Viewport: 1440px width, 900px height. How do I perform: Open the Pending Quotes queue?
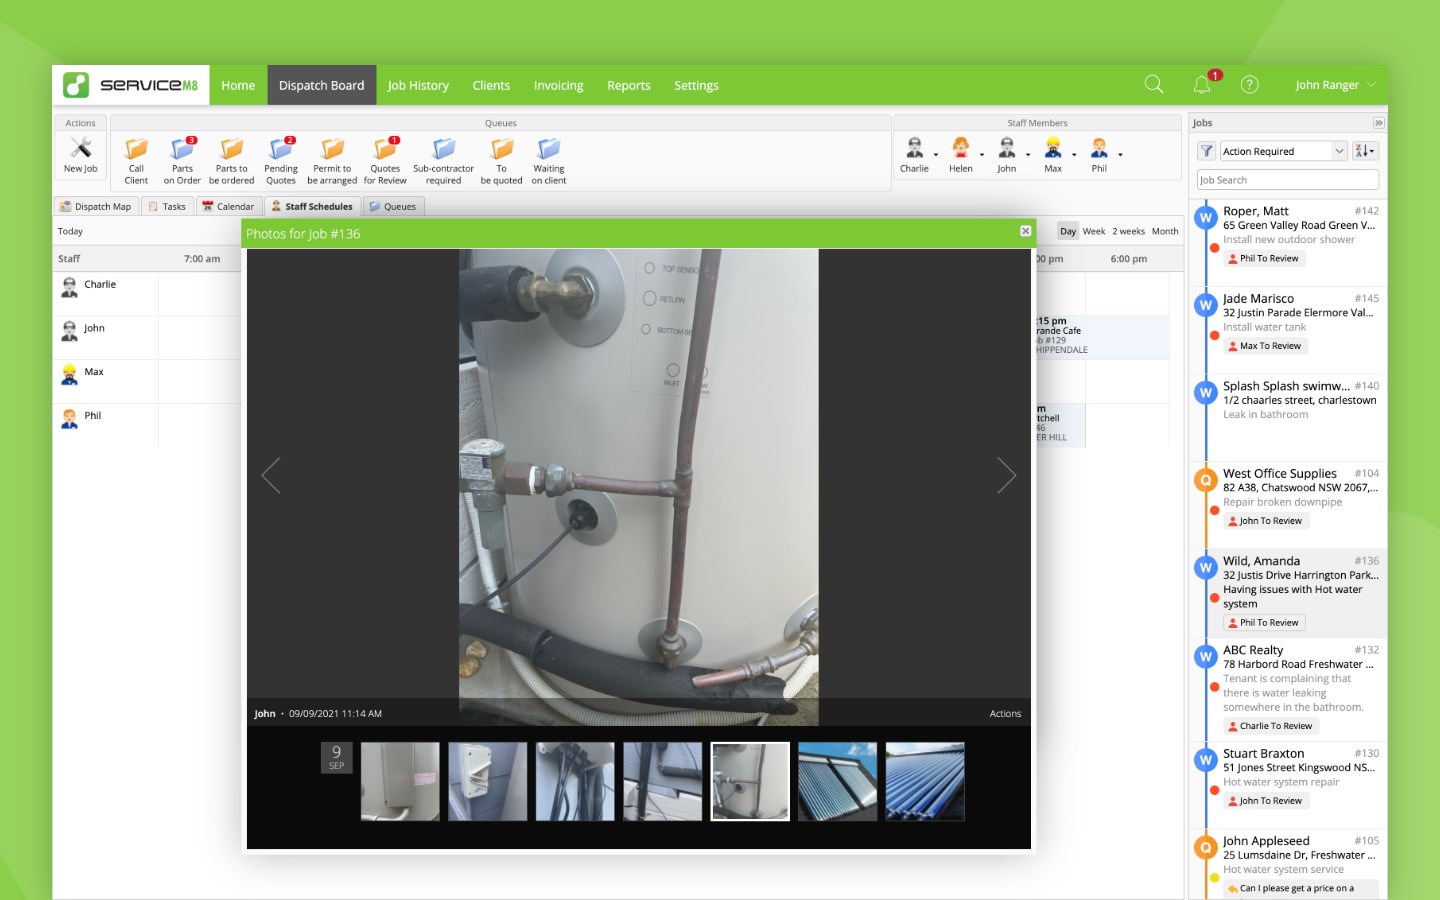pyautogui.click(x=281, y=161)
